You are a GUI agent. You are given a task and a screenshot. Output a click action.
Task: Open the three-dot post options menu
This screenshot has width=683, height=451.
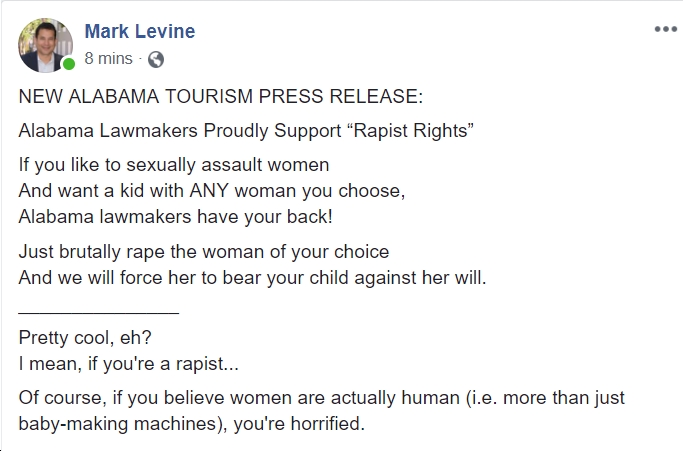[x=665, y=29]
